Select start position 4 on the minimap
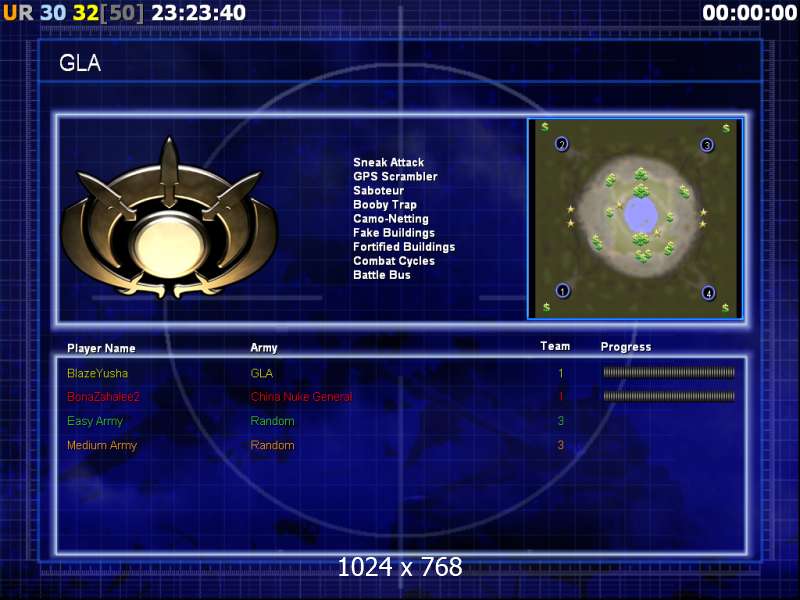The width and height of the screenshot is (800, 600). (708, 293)
